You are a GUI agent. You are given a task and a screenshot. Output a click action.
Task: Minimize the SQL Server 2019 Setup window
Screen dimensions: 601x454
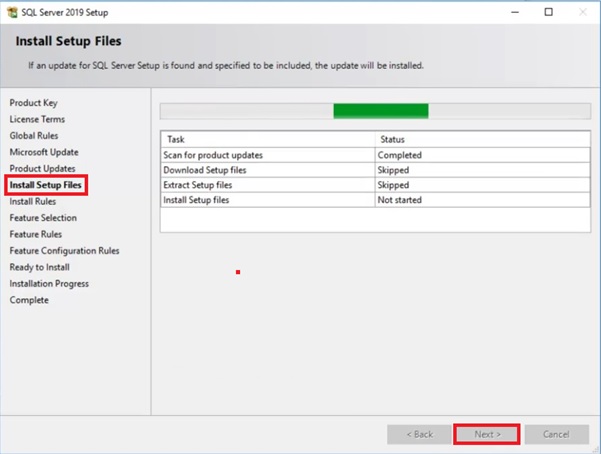tap(515, 12)
